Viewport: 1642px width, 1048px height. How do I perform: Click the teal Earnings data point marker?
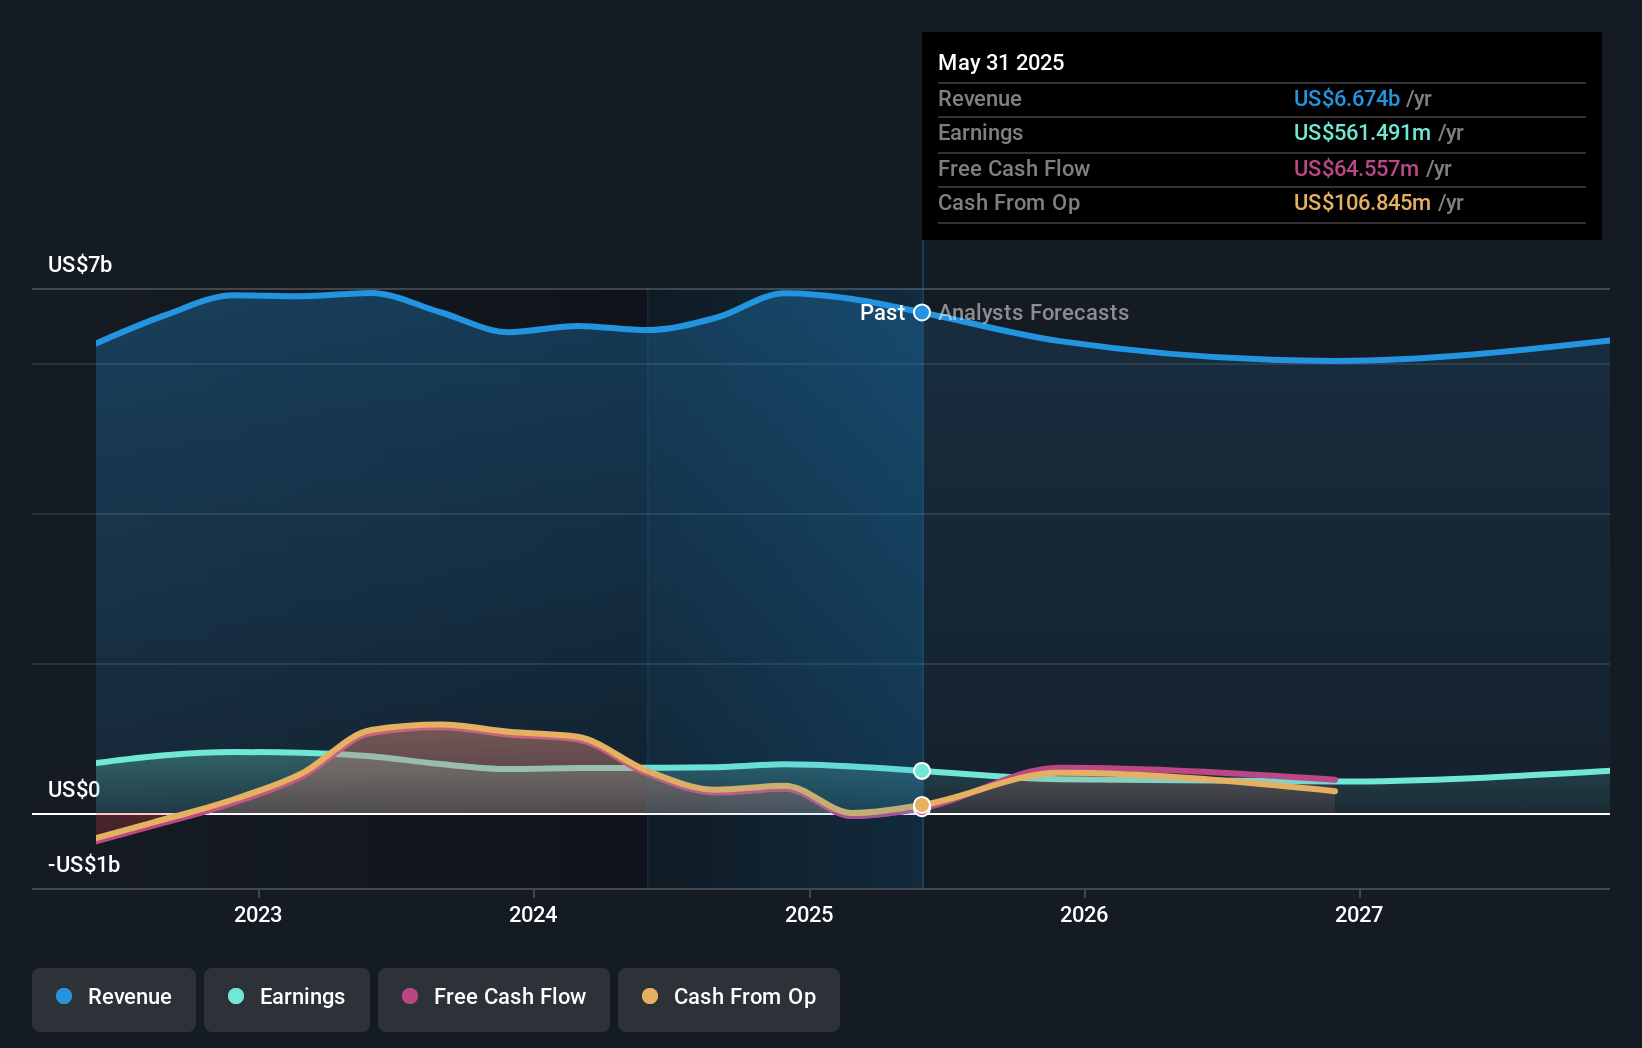click(x=922, y=771)
